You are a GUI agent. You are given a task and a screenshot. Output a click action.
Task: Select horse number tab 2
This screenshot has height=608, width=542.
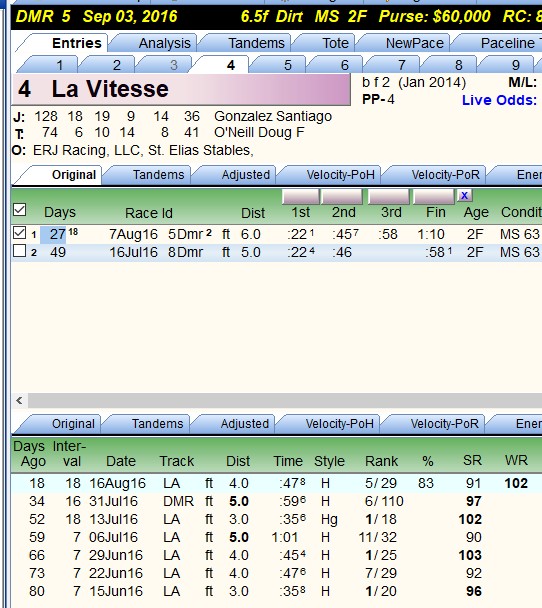pos(116,65)
